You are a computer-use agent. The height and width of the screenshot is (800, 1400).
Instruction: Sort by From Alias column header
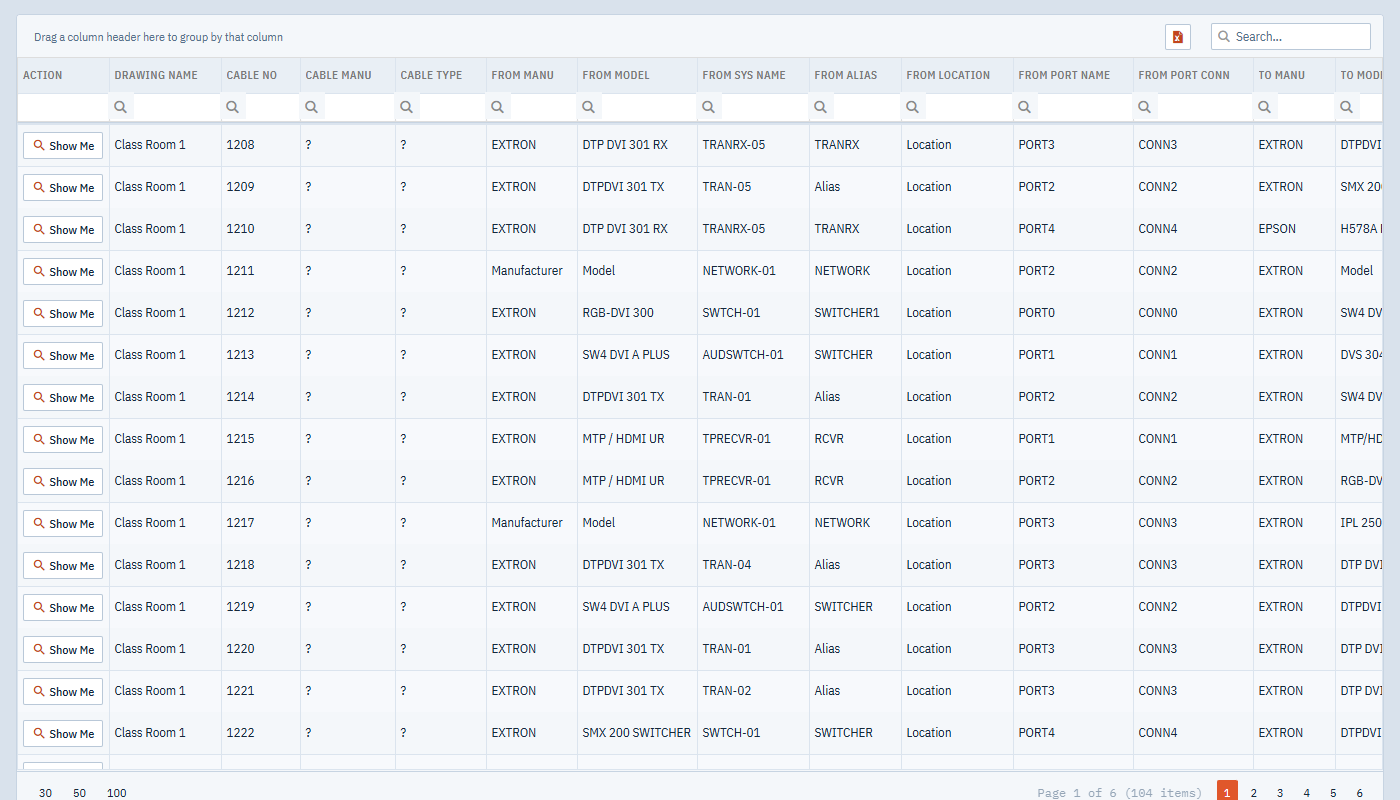pyautogui.click(x=855, y=75)
